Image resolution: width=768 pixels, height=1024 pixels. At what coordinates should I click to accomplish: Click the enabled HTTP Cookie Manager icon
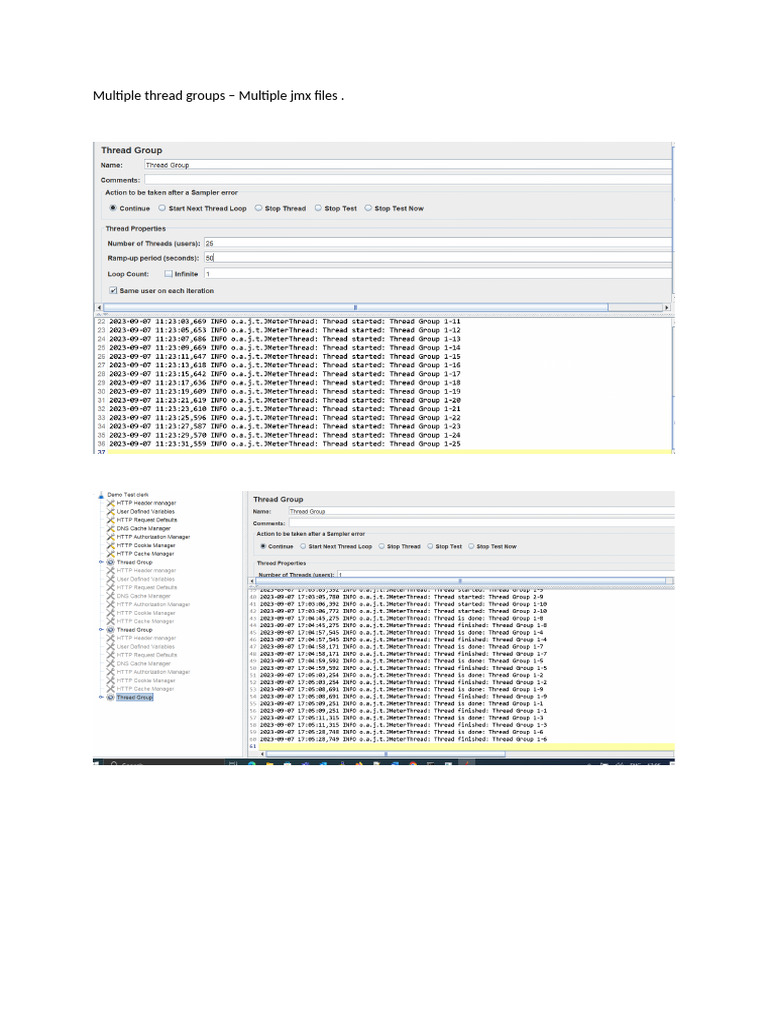(x=110, y=545)
